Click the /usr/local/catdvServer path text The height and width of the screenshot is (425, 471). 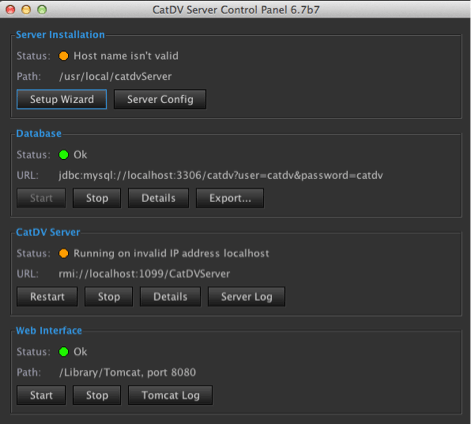(x=115, y=77)
